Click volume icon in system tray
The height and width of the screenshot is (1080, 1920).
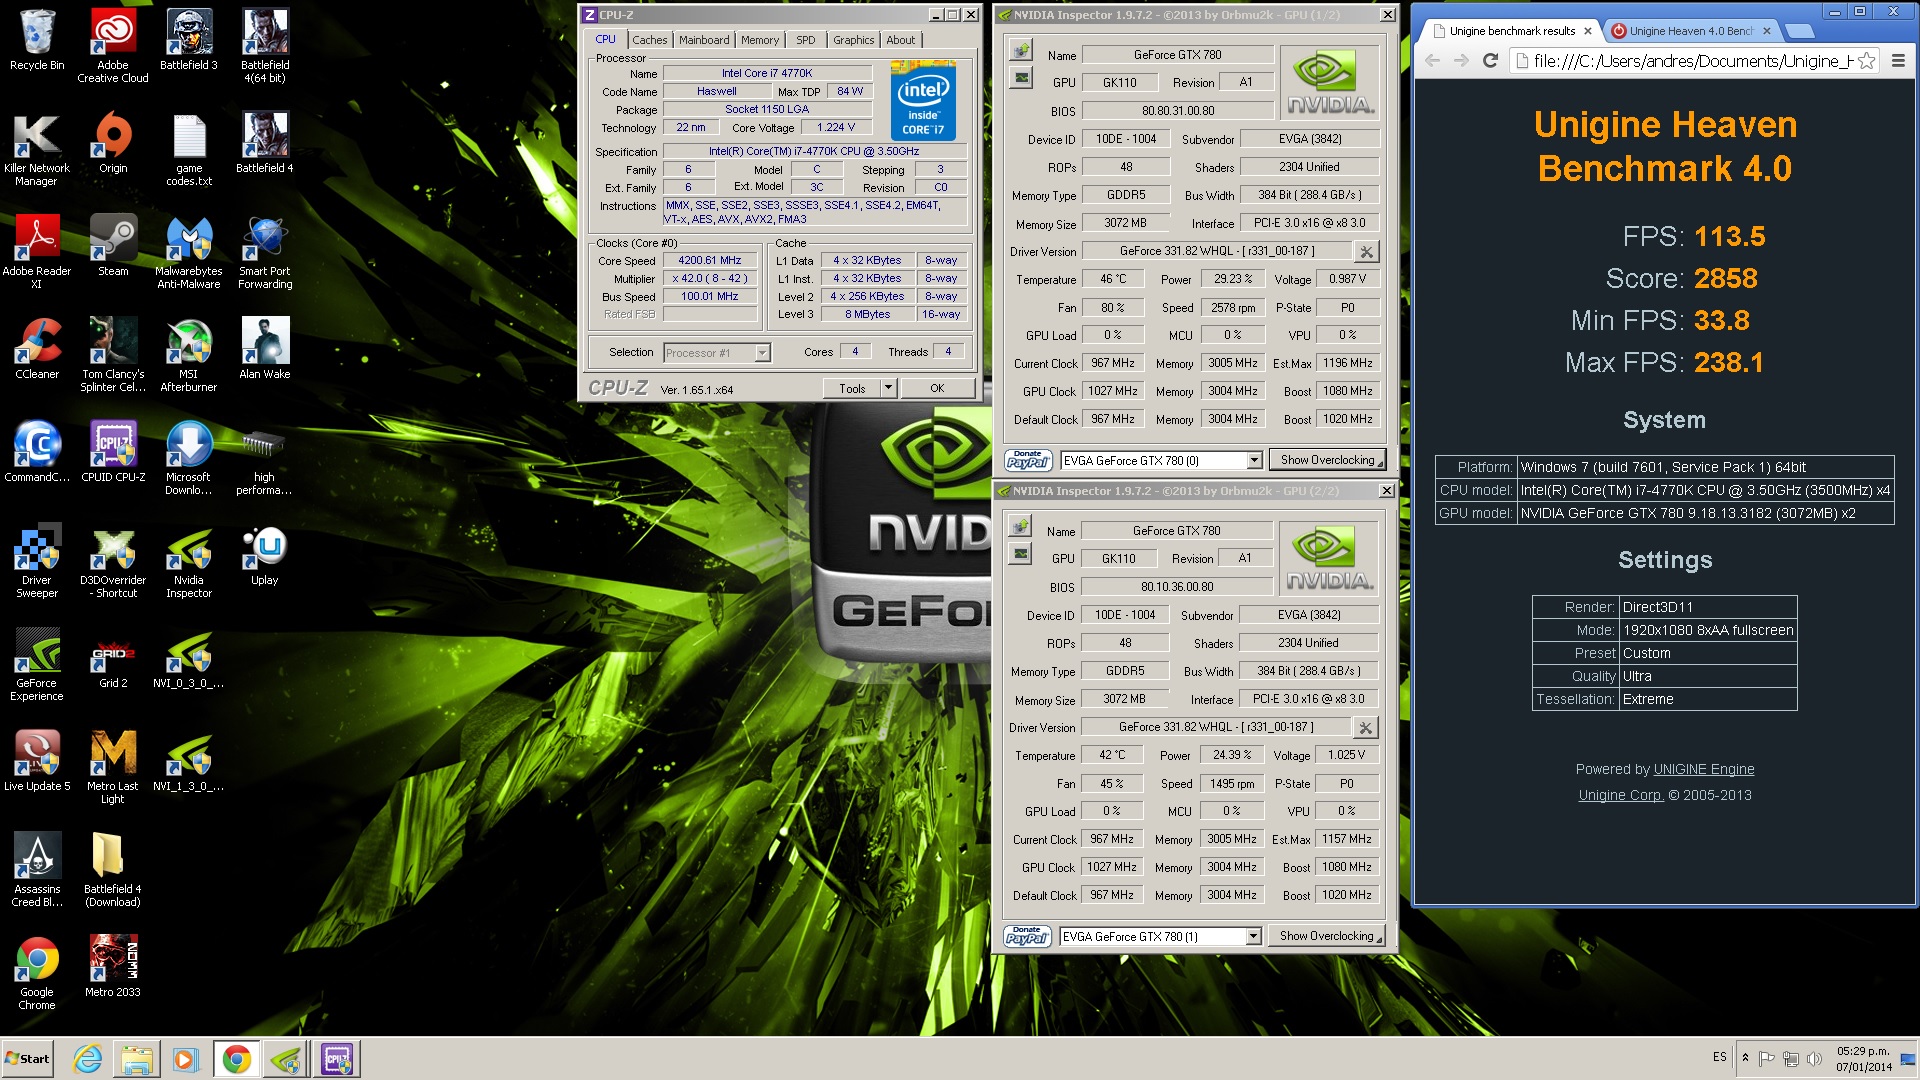coord(1814,1058)
